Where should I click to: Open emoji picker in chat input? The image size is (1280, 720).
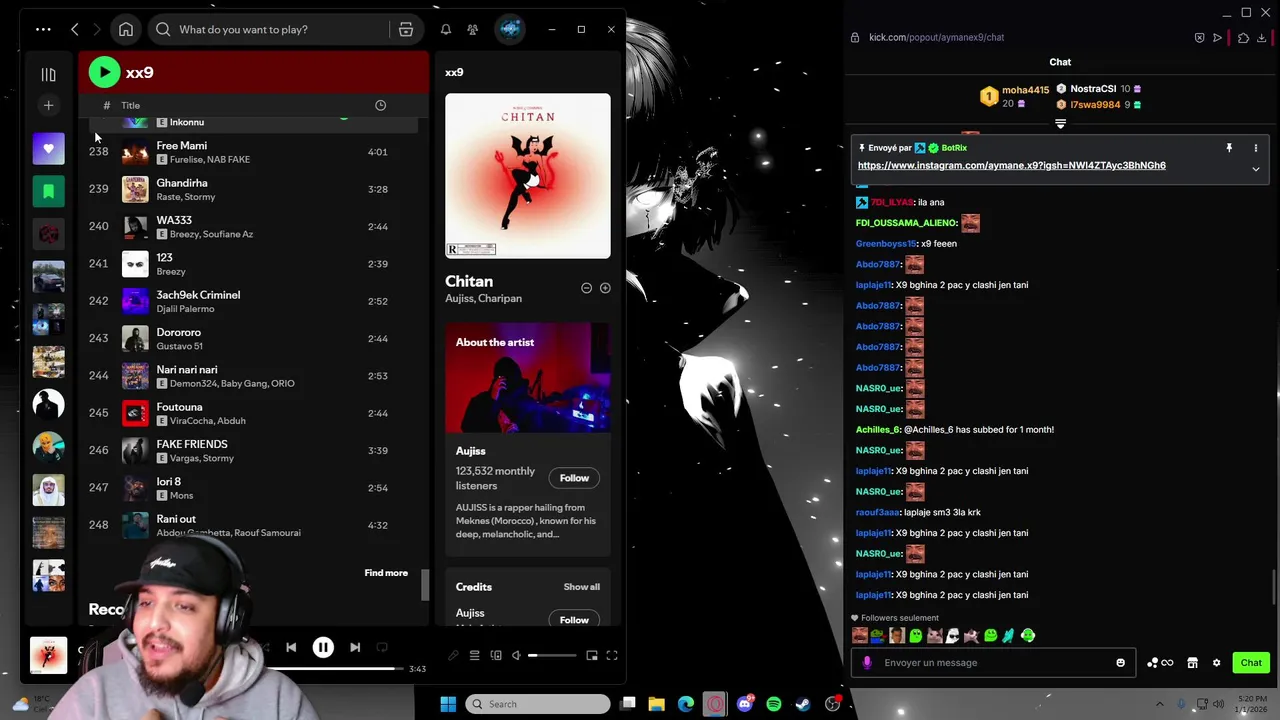click(x=1120, y=662)
